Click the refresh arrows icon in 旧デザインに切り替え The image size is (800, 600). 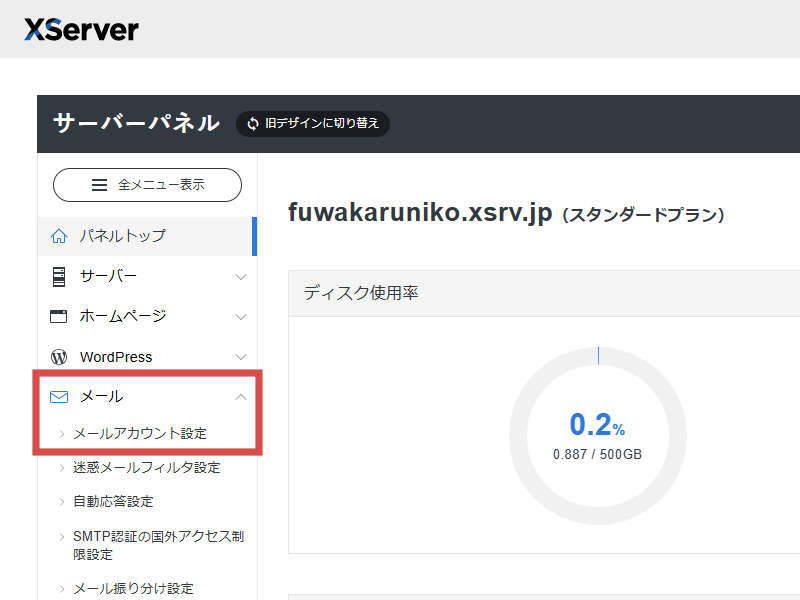click(253, 123)
